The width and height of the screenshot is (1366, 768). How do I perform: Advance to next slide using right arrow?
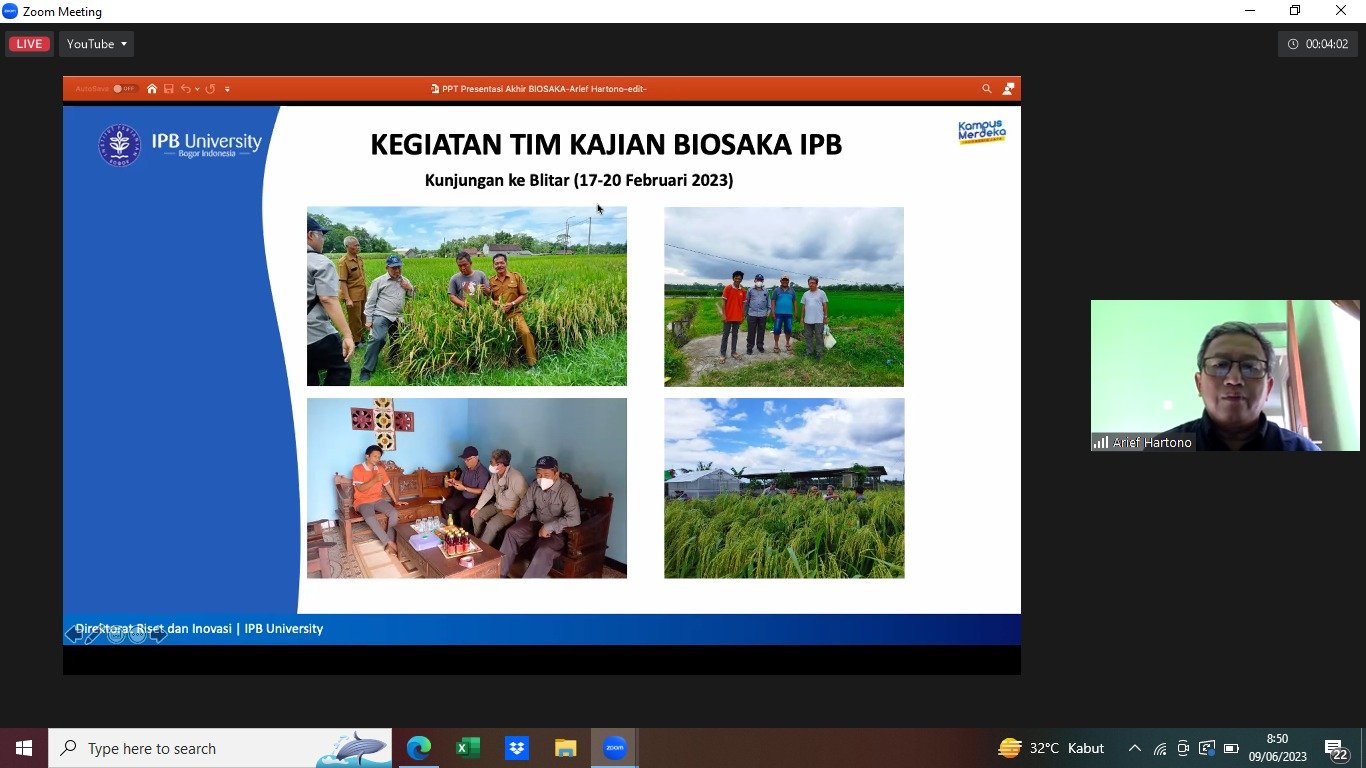click(x=159, y=634)
